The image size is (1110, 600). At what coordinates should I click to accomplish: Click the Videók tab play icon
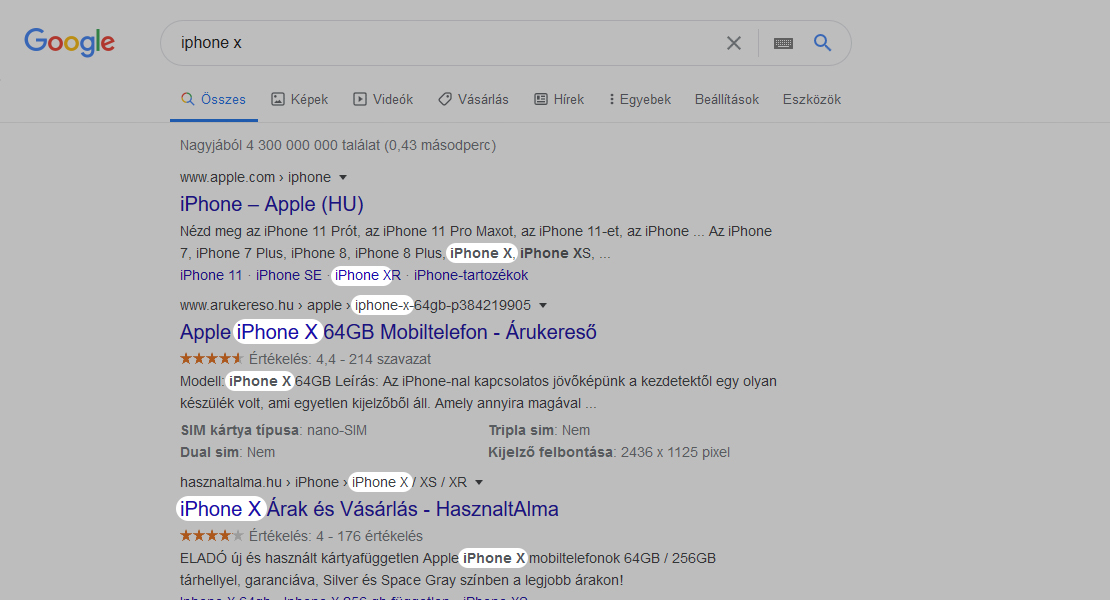point(360,100)
